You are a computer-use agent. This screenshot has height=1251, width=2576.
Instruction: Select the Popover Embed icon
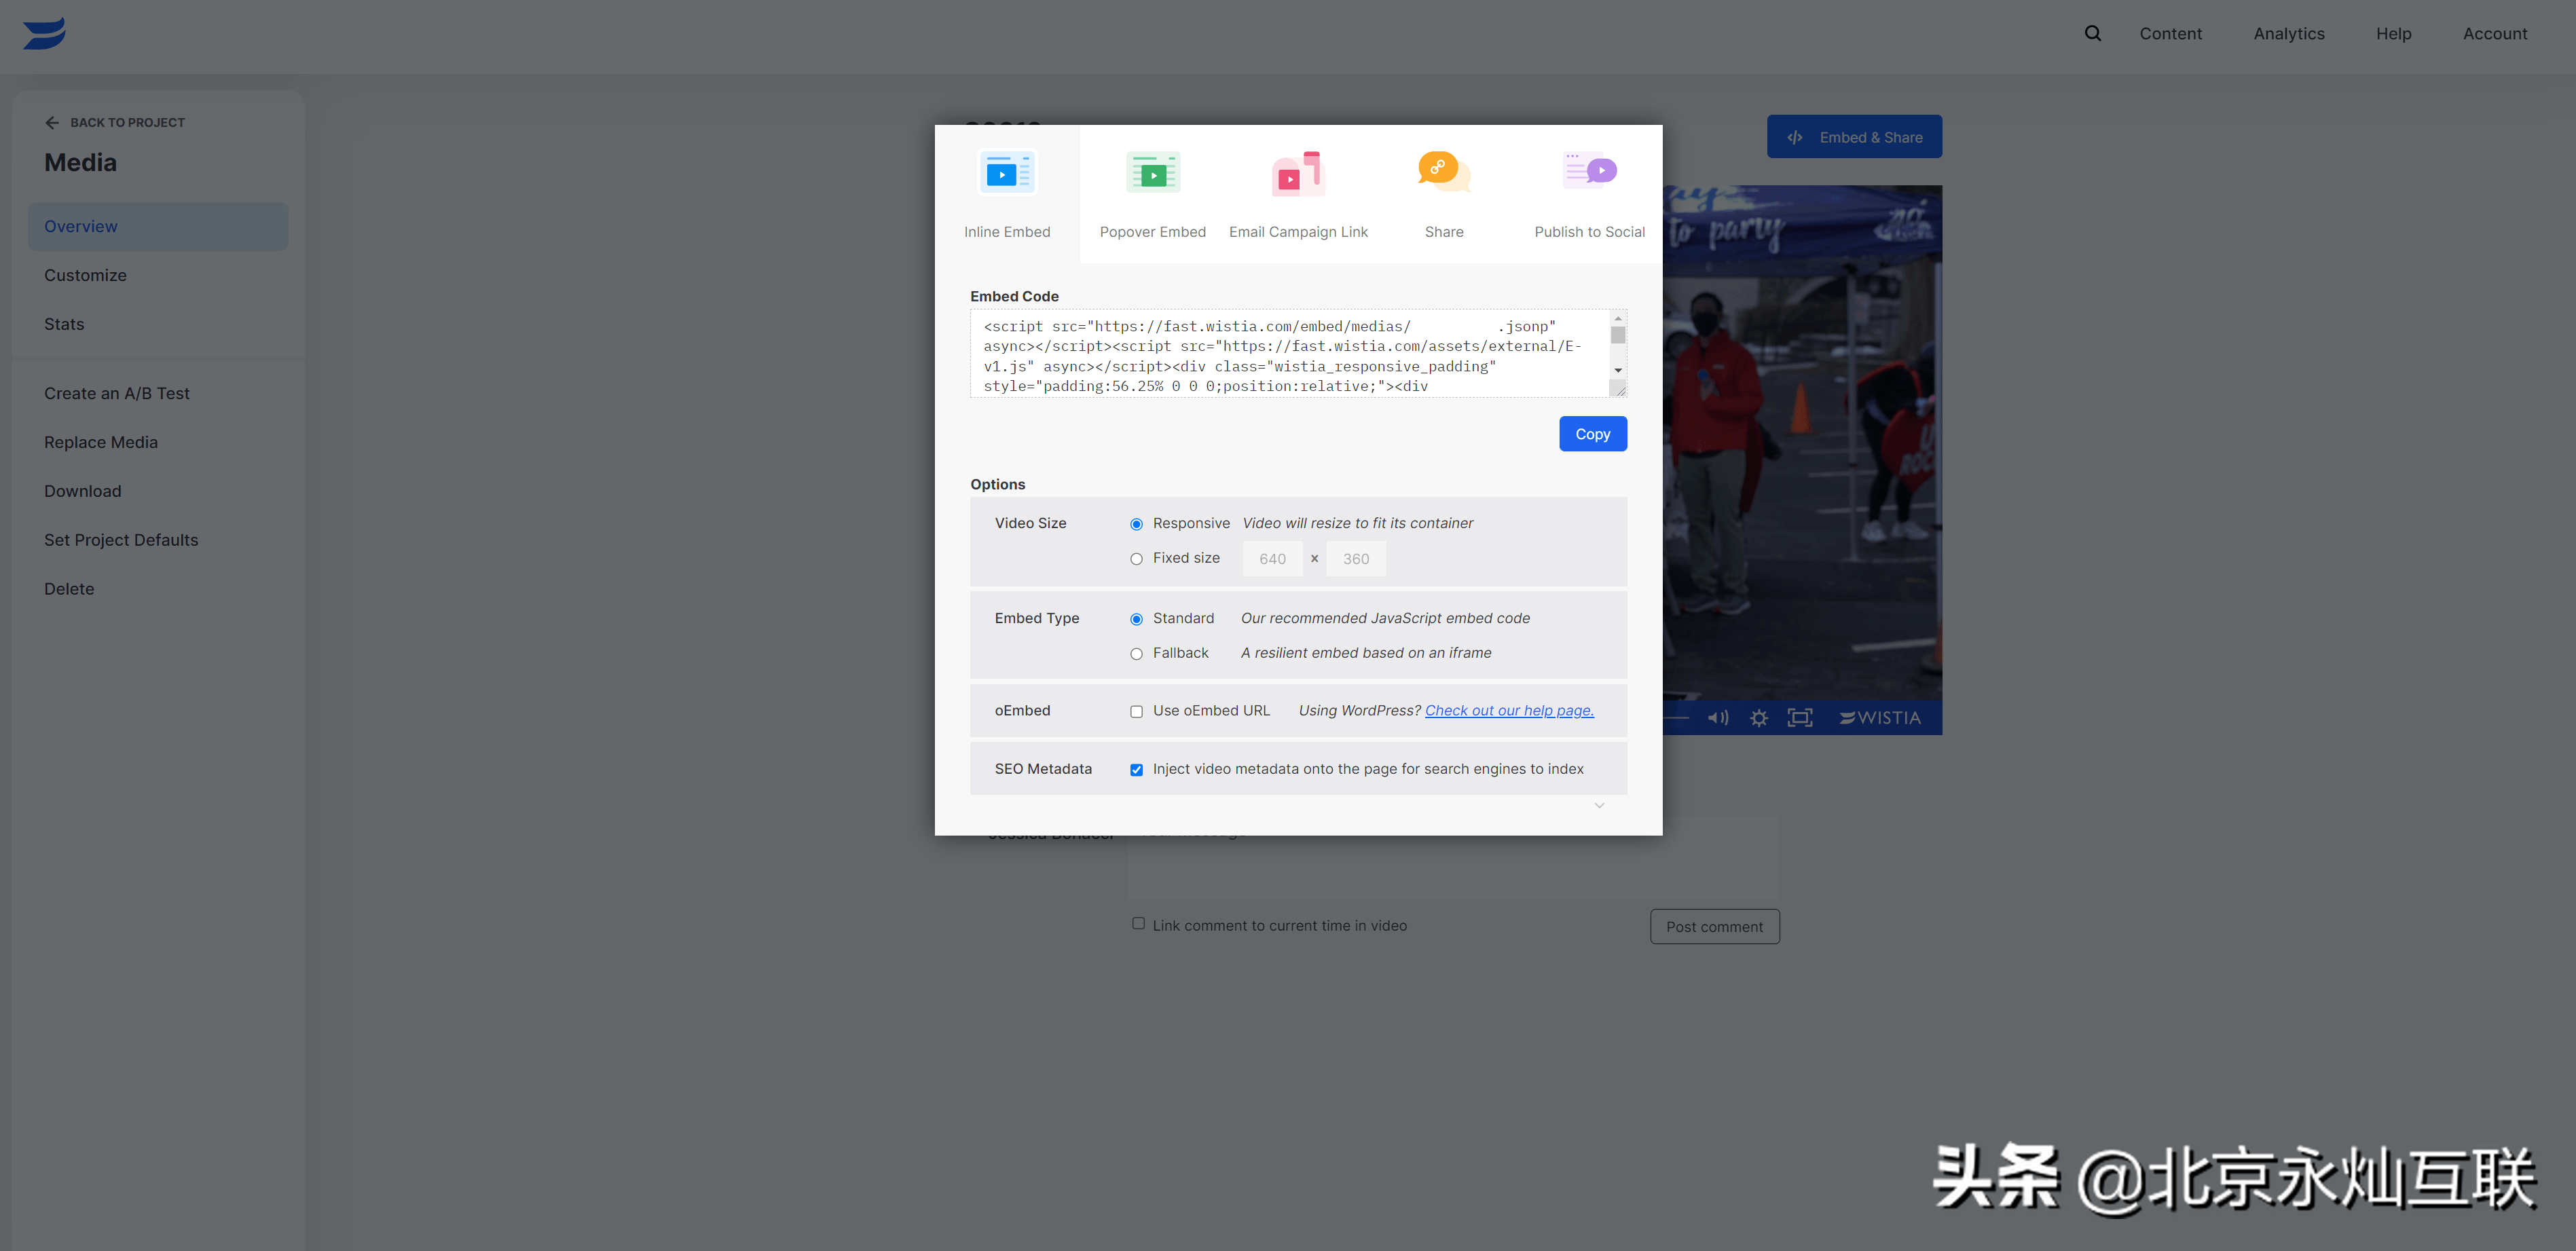[1152, 173]
